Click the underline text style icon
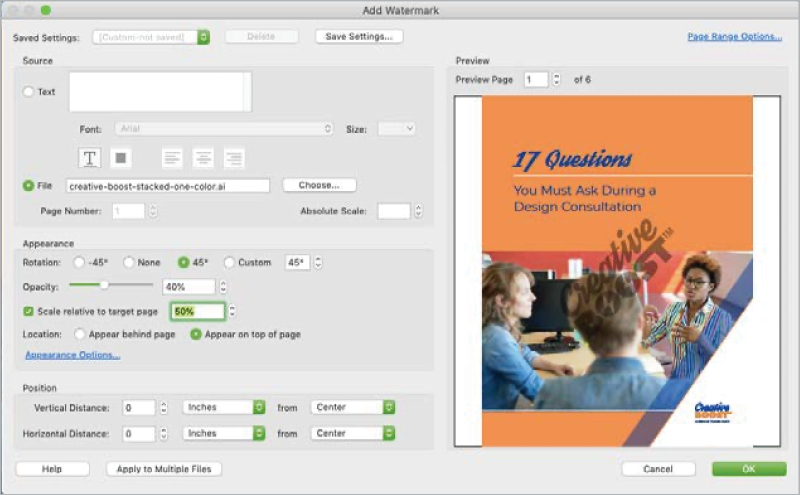The height and width of the screenshot is (495, 800). pyautogui.click(x=90, y=158)
